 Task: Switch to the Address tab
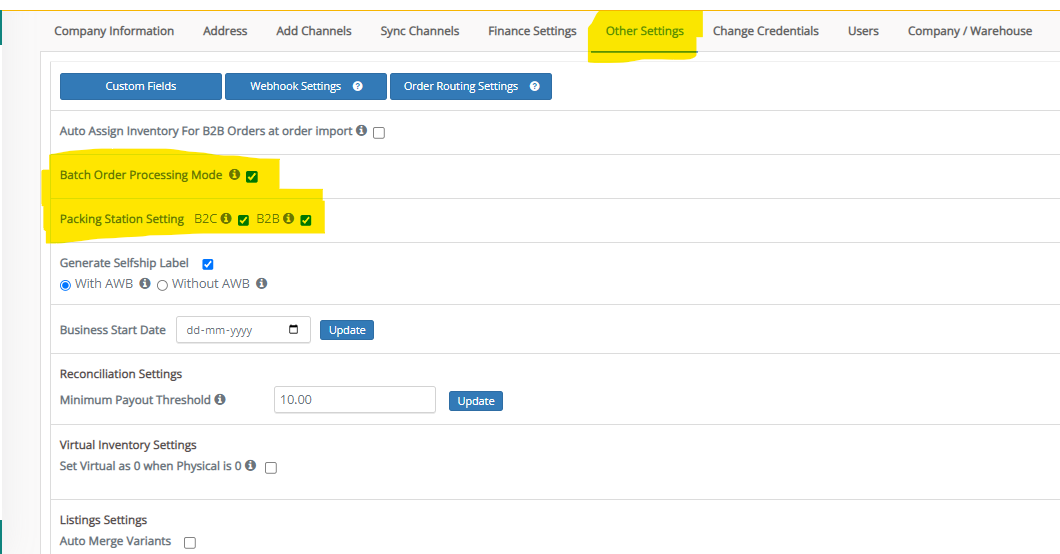[225, 31]
